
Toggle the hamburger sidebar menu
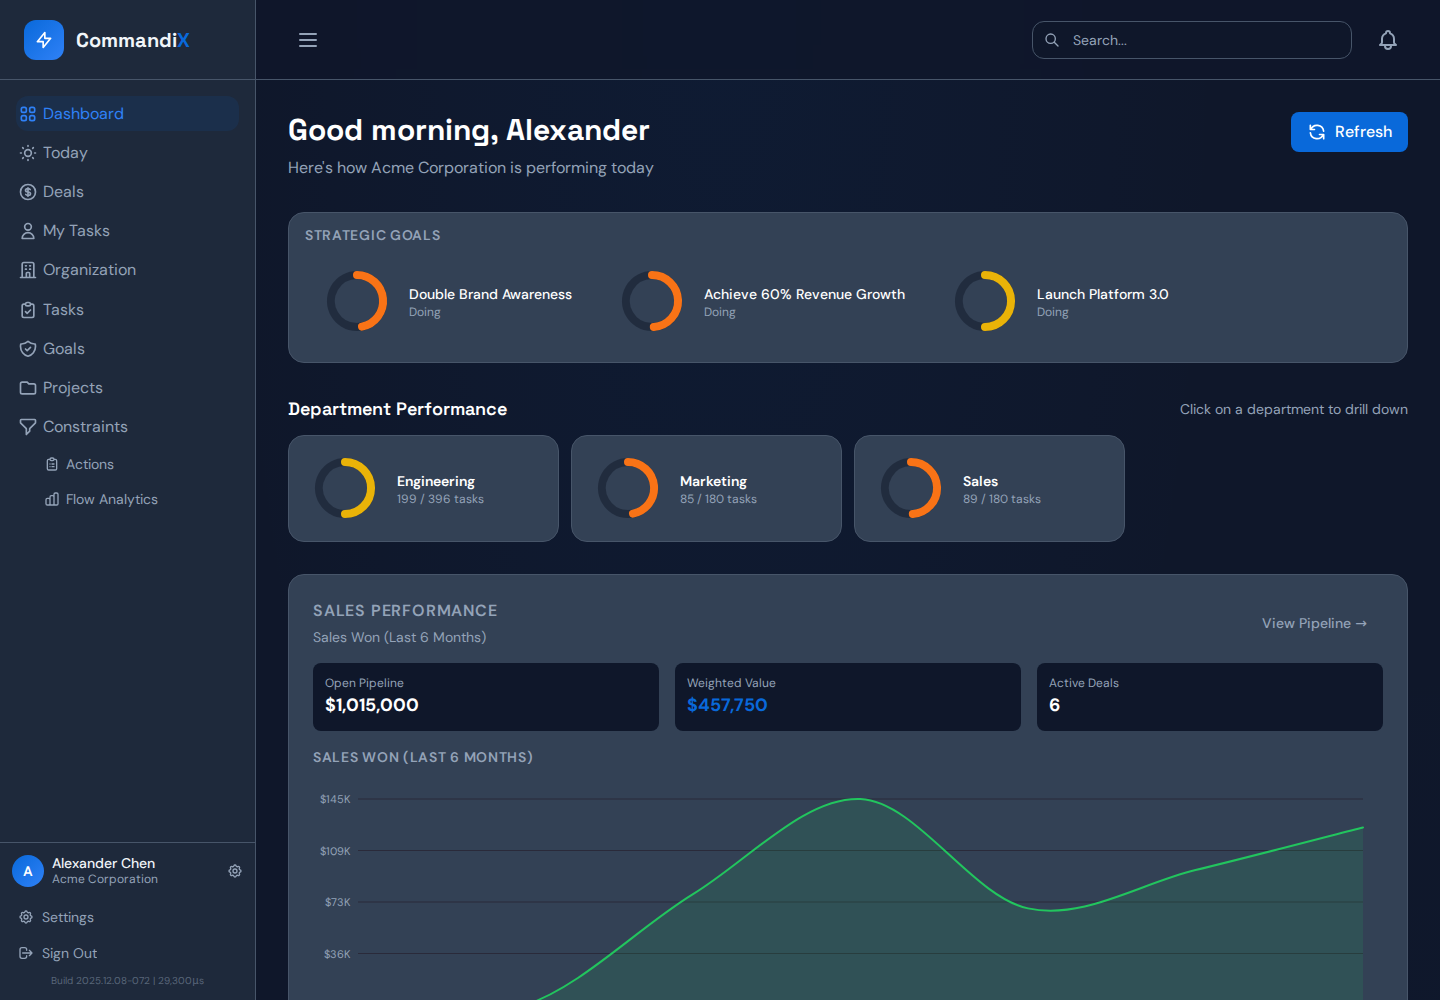tap(308, 40)
